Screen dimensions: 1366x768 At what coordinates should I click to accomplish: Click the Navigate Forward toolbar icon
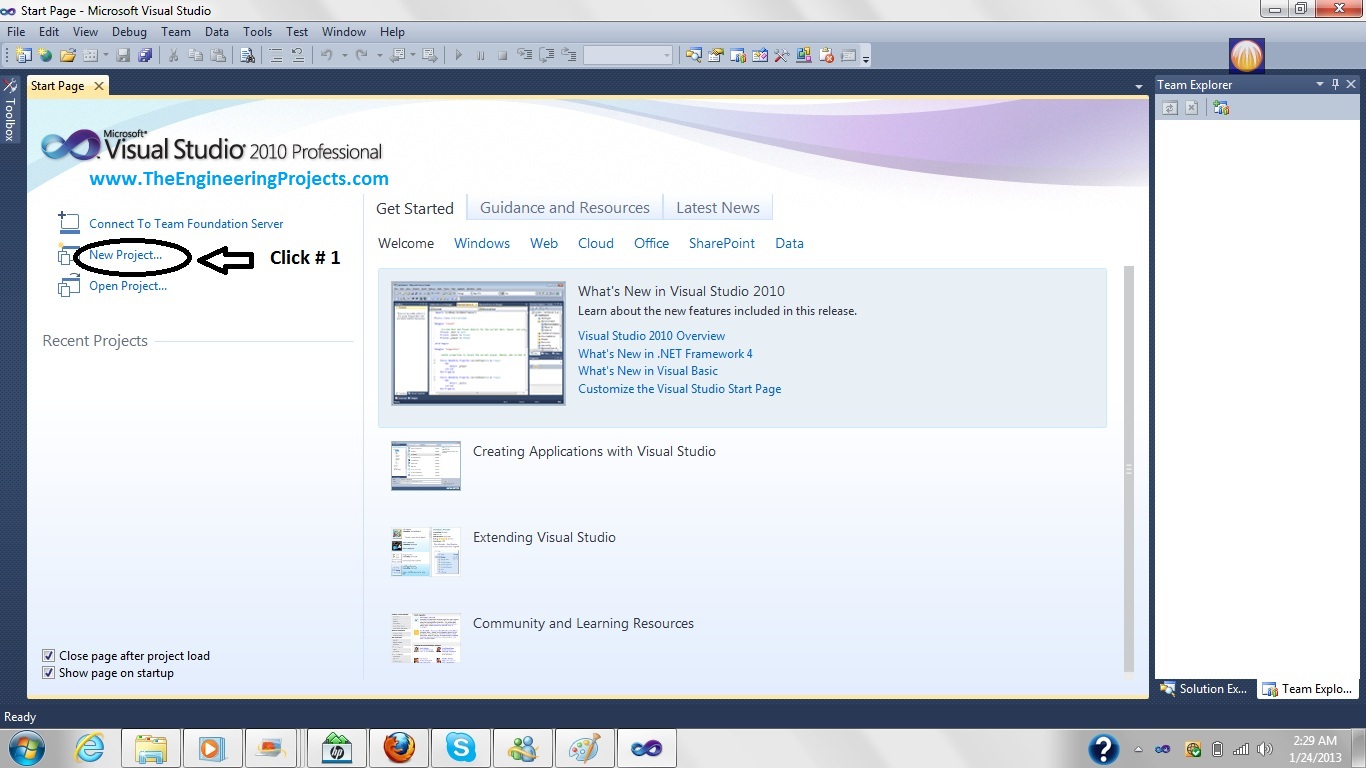[429, 55]
